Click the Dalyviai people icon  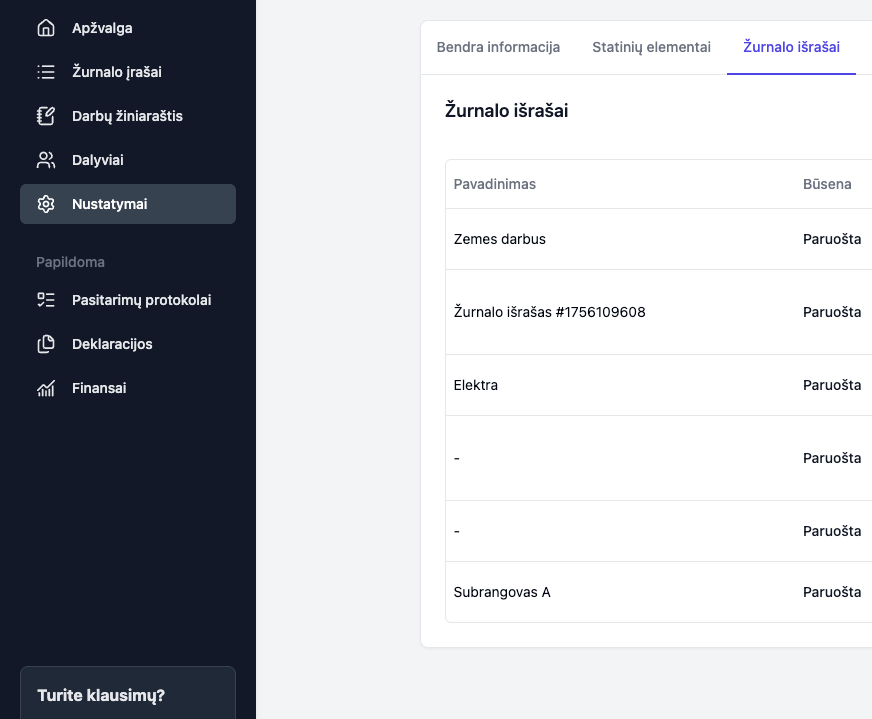[45, 160]
